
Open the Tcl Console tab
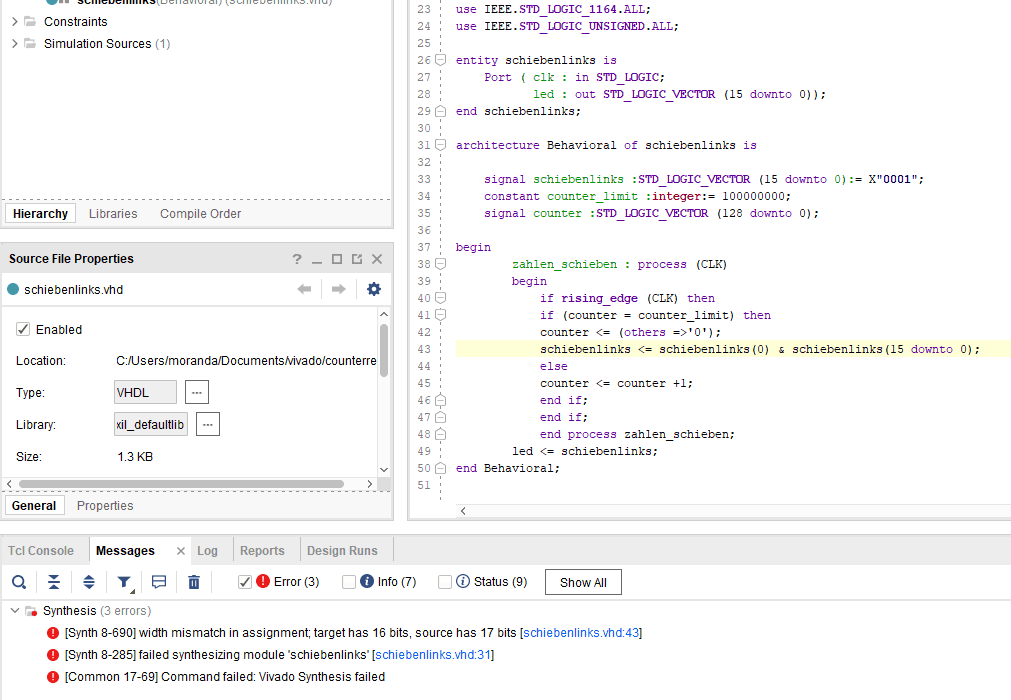click(x=41, y=551)
